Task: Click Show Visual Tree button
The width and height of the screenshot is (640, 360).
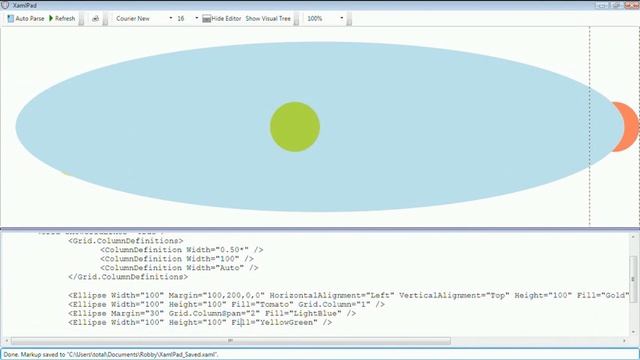Action: (x=268, y=18)
